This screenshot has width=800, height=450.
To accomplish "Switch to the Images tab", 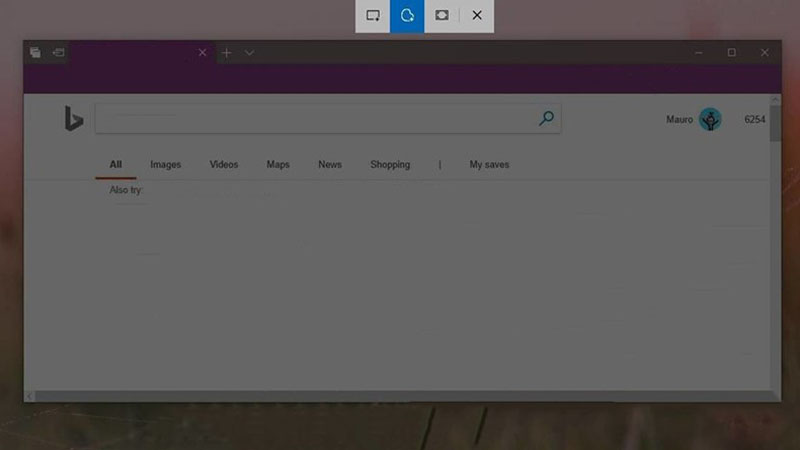I will tap(165, 165).
